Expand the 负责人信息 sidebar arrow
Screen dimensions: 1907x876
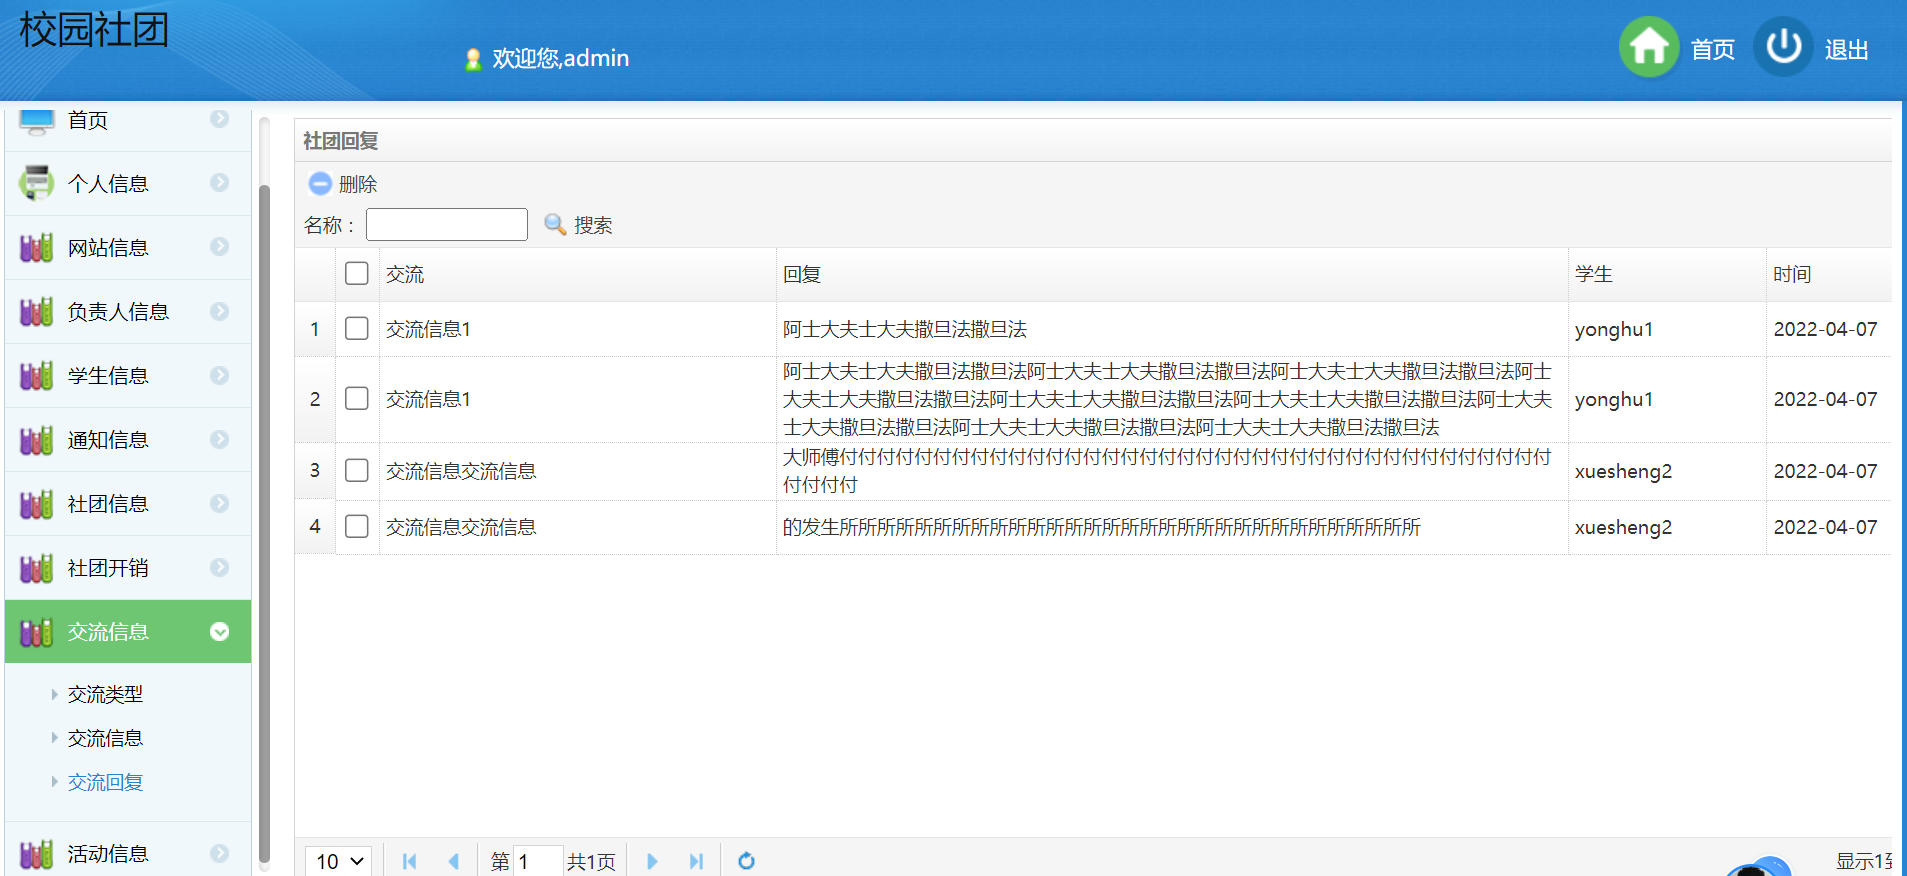coord(220,311)
